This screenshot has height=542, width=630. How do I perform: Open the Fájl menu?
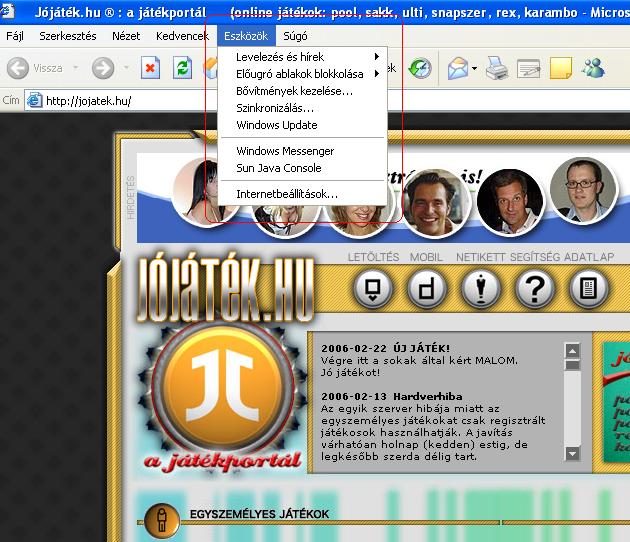(15, 36)
